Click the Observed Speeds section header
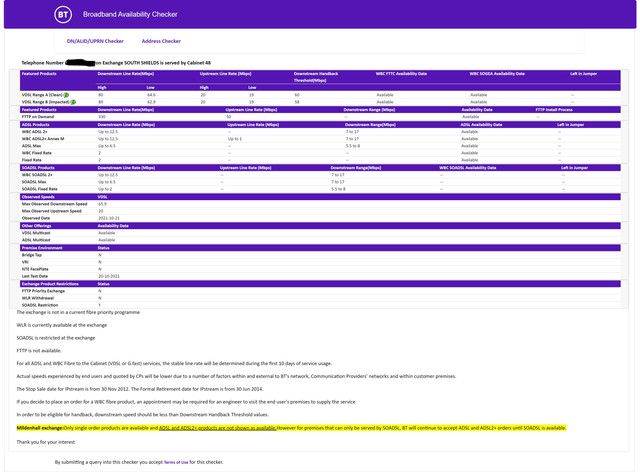This screenshot has width=640, height=472. click(x=37, y=197)
